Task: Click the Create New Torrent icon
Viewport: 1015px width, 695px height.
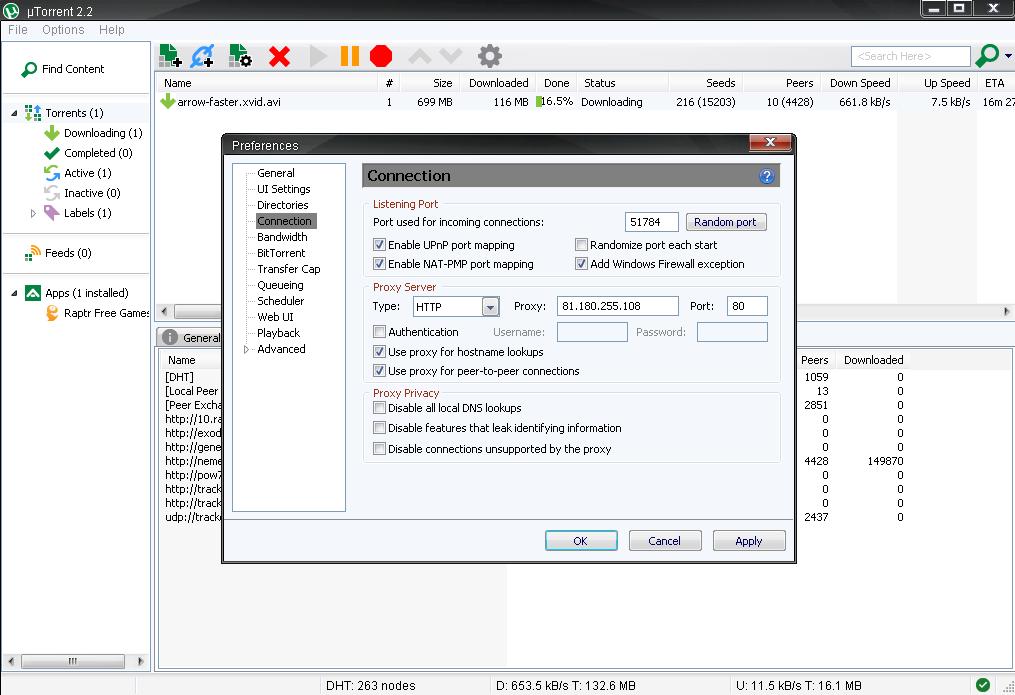Action: pos(240,56)
